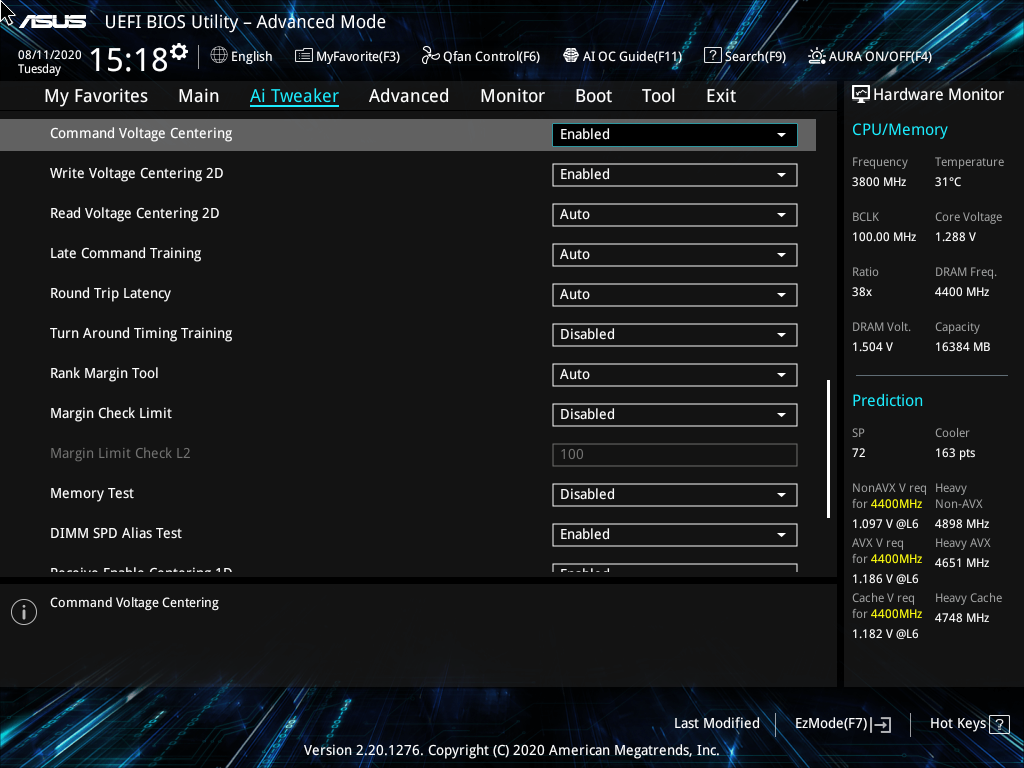Set Round Trip Latency away from Auto
The width and height of the screenshot is (1024, 768).
tap(674, 294)
